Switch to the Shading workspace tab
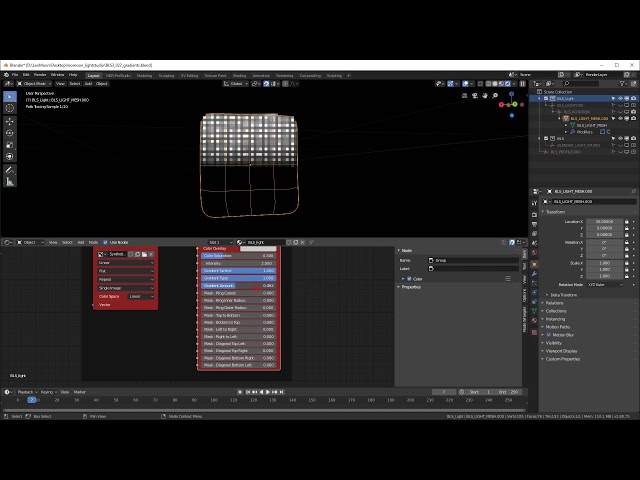 pos(240,76)
